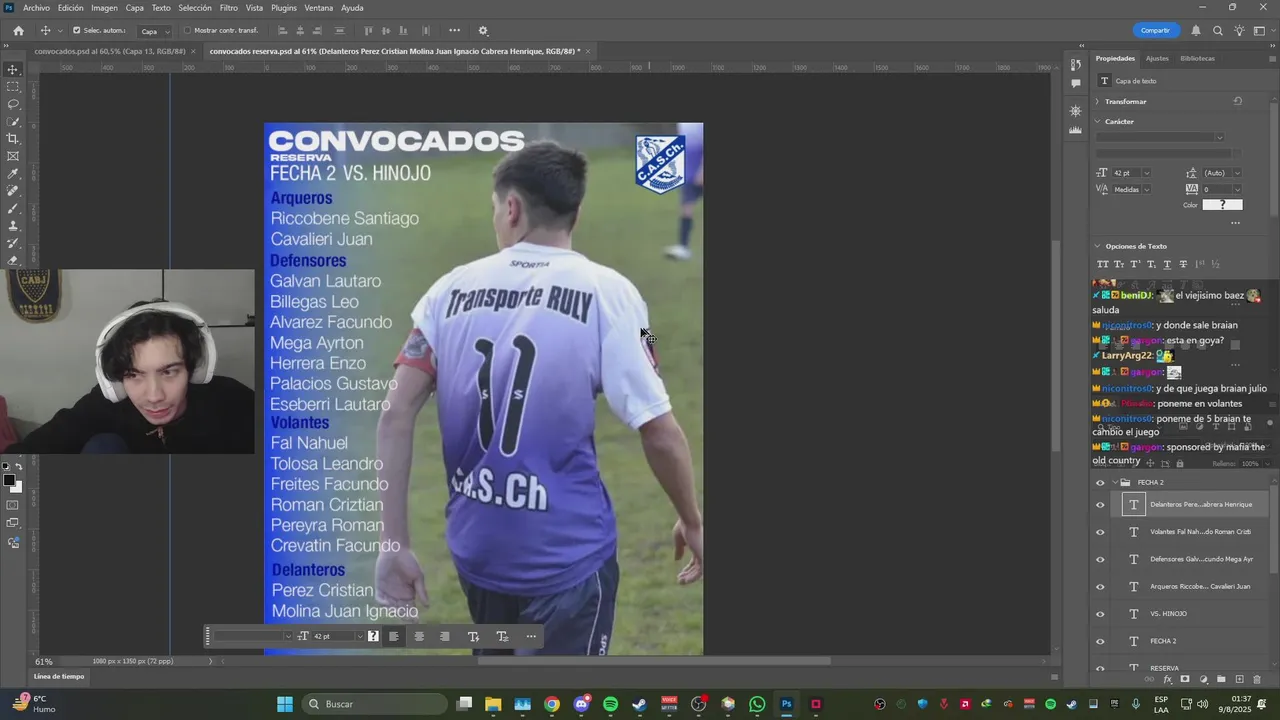Image resolution: width=1280 pixels, height=720 pixels.
Task: Open the options bar settings gear
Action: point(483,31)
